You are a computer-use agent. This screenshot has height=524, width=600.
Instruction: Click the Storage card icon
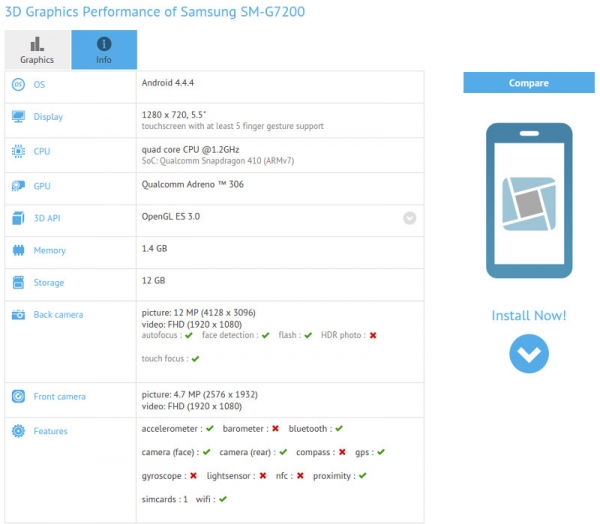[x=18, y=282]
